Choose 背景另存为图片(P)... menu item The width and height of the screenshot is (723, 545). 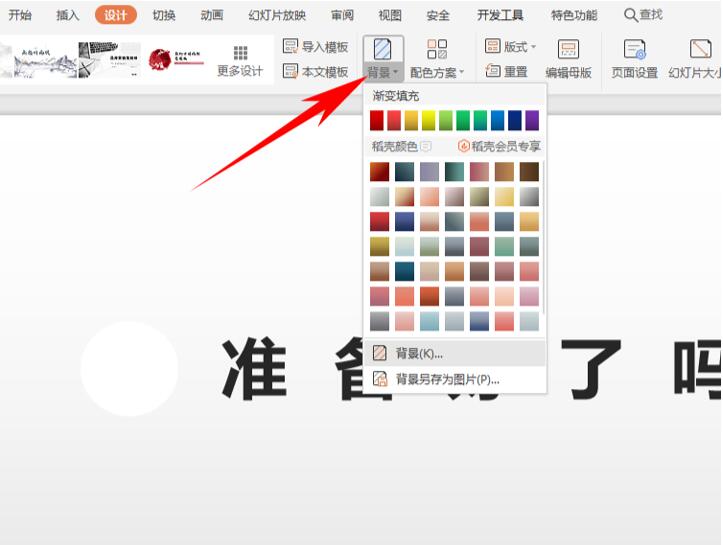(x=455, y=379)
